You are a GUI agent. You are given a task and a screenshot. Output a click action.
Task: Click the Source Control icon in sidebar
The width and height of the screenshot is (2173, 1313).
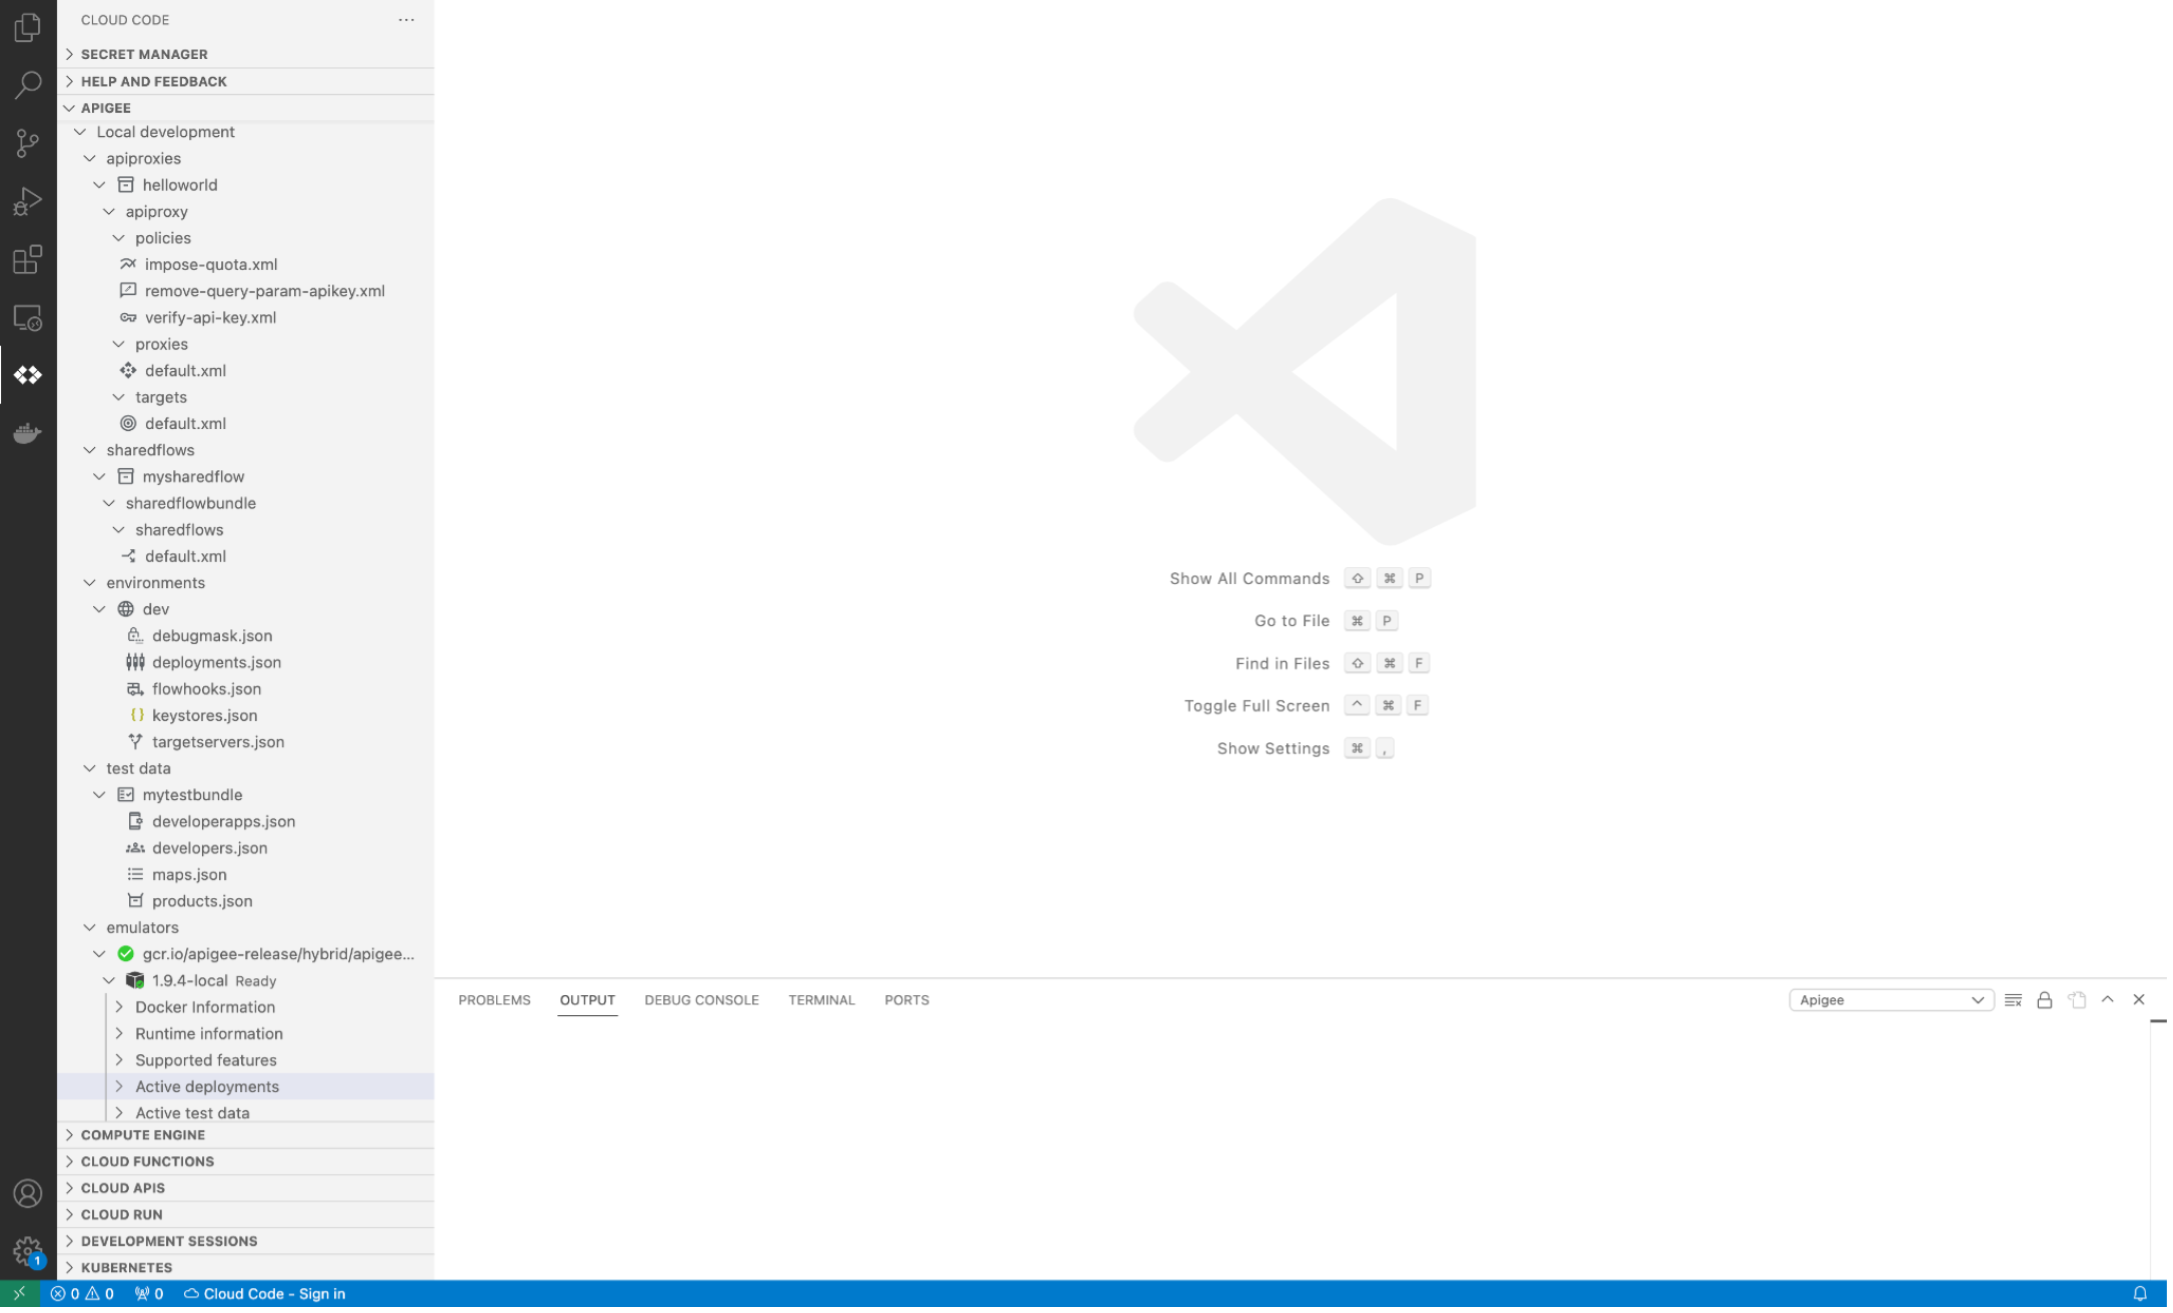tap(28, 143)
